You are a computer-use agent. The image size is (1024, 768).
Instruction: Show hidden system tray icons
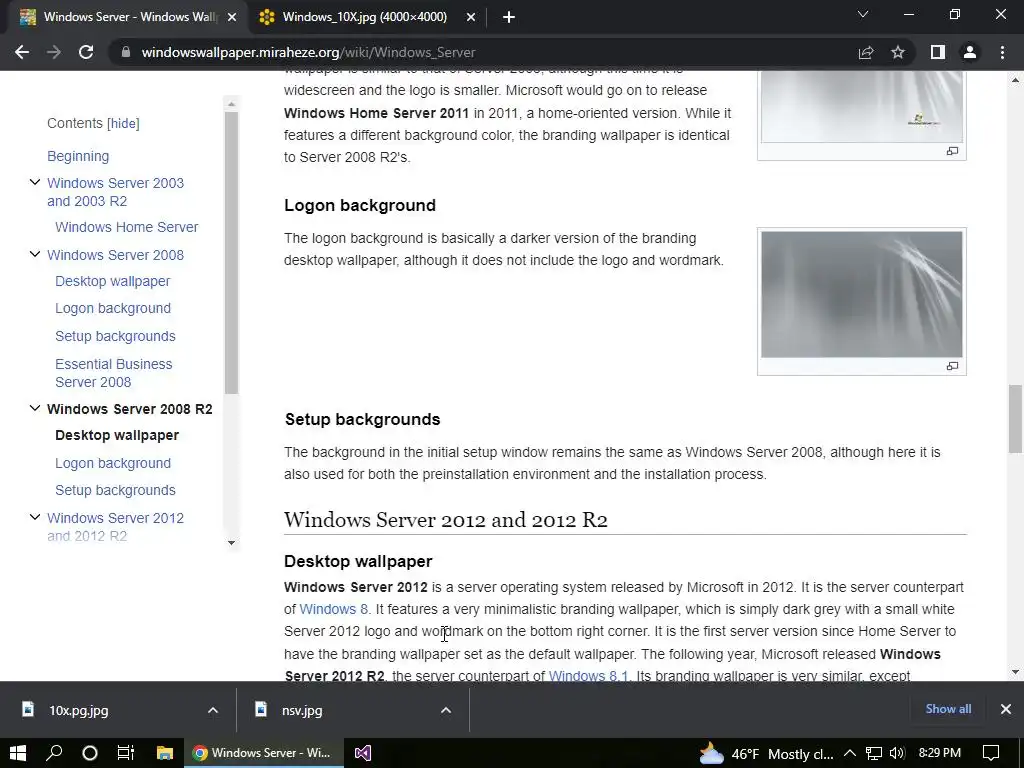(x=850, y=753)
